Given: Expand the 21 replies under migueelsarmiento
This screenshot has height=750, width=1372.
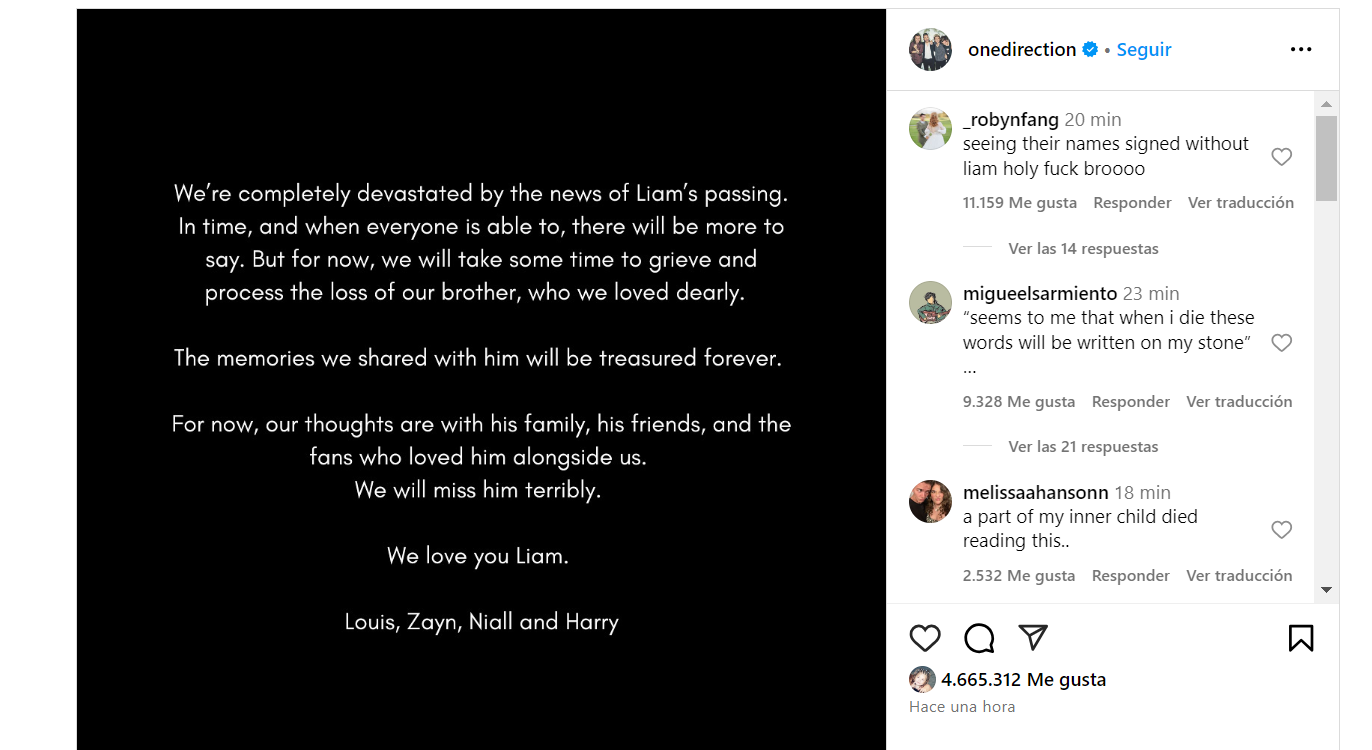Looking at the screenshot, I should point(1083,447).
